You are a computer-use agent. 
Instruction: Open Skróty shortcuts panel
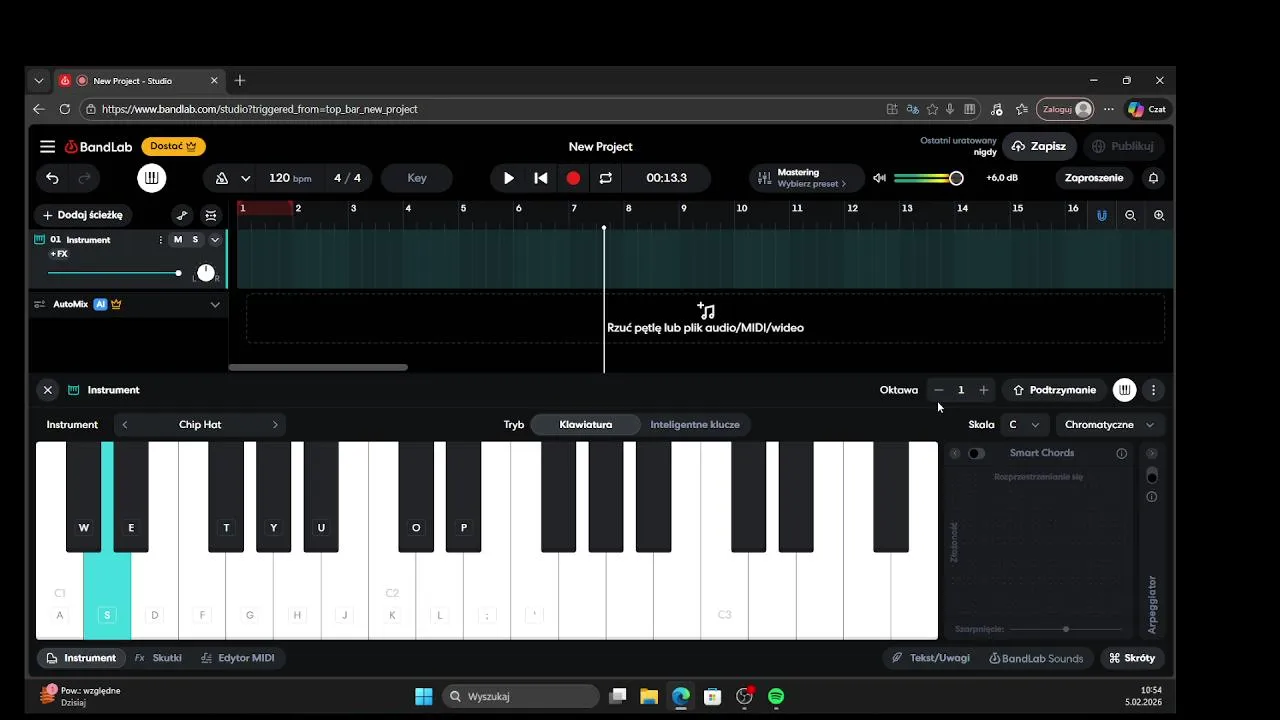(x=1132, y=658)
